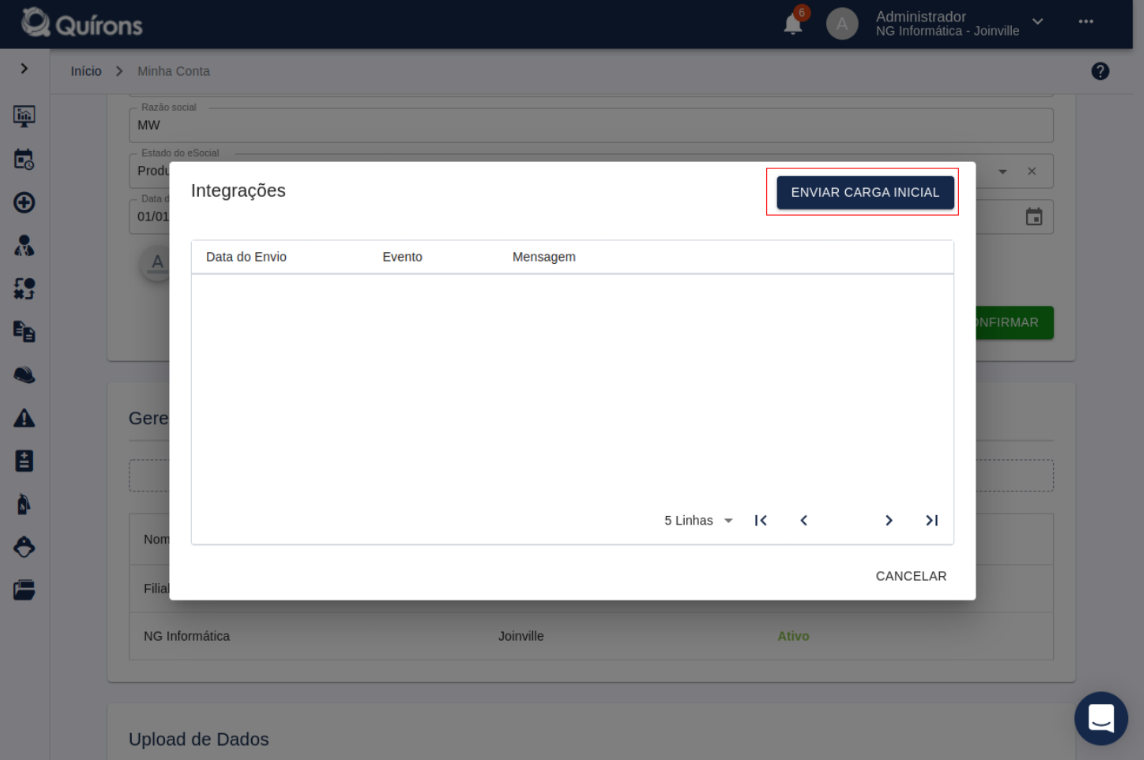Image resolution: width=1144 pixels, height=760 pixels.
Task: Sort by Data do Envio column
Action: pos(246,257)
